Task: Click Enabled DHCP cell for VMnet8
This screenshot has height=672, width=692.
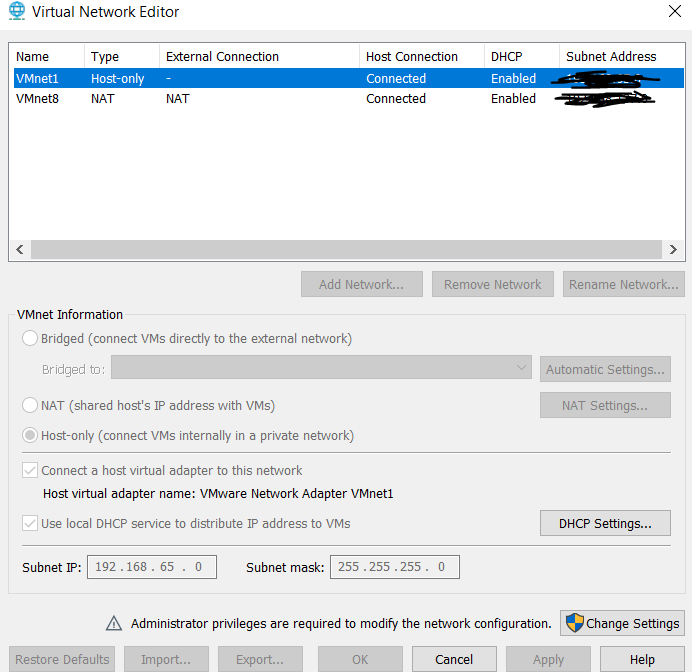Action: [x=513, y=98]
